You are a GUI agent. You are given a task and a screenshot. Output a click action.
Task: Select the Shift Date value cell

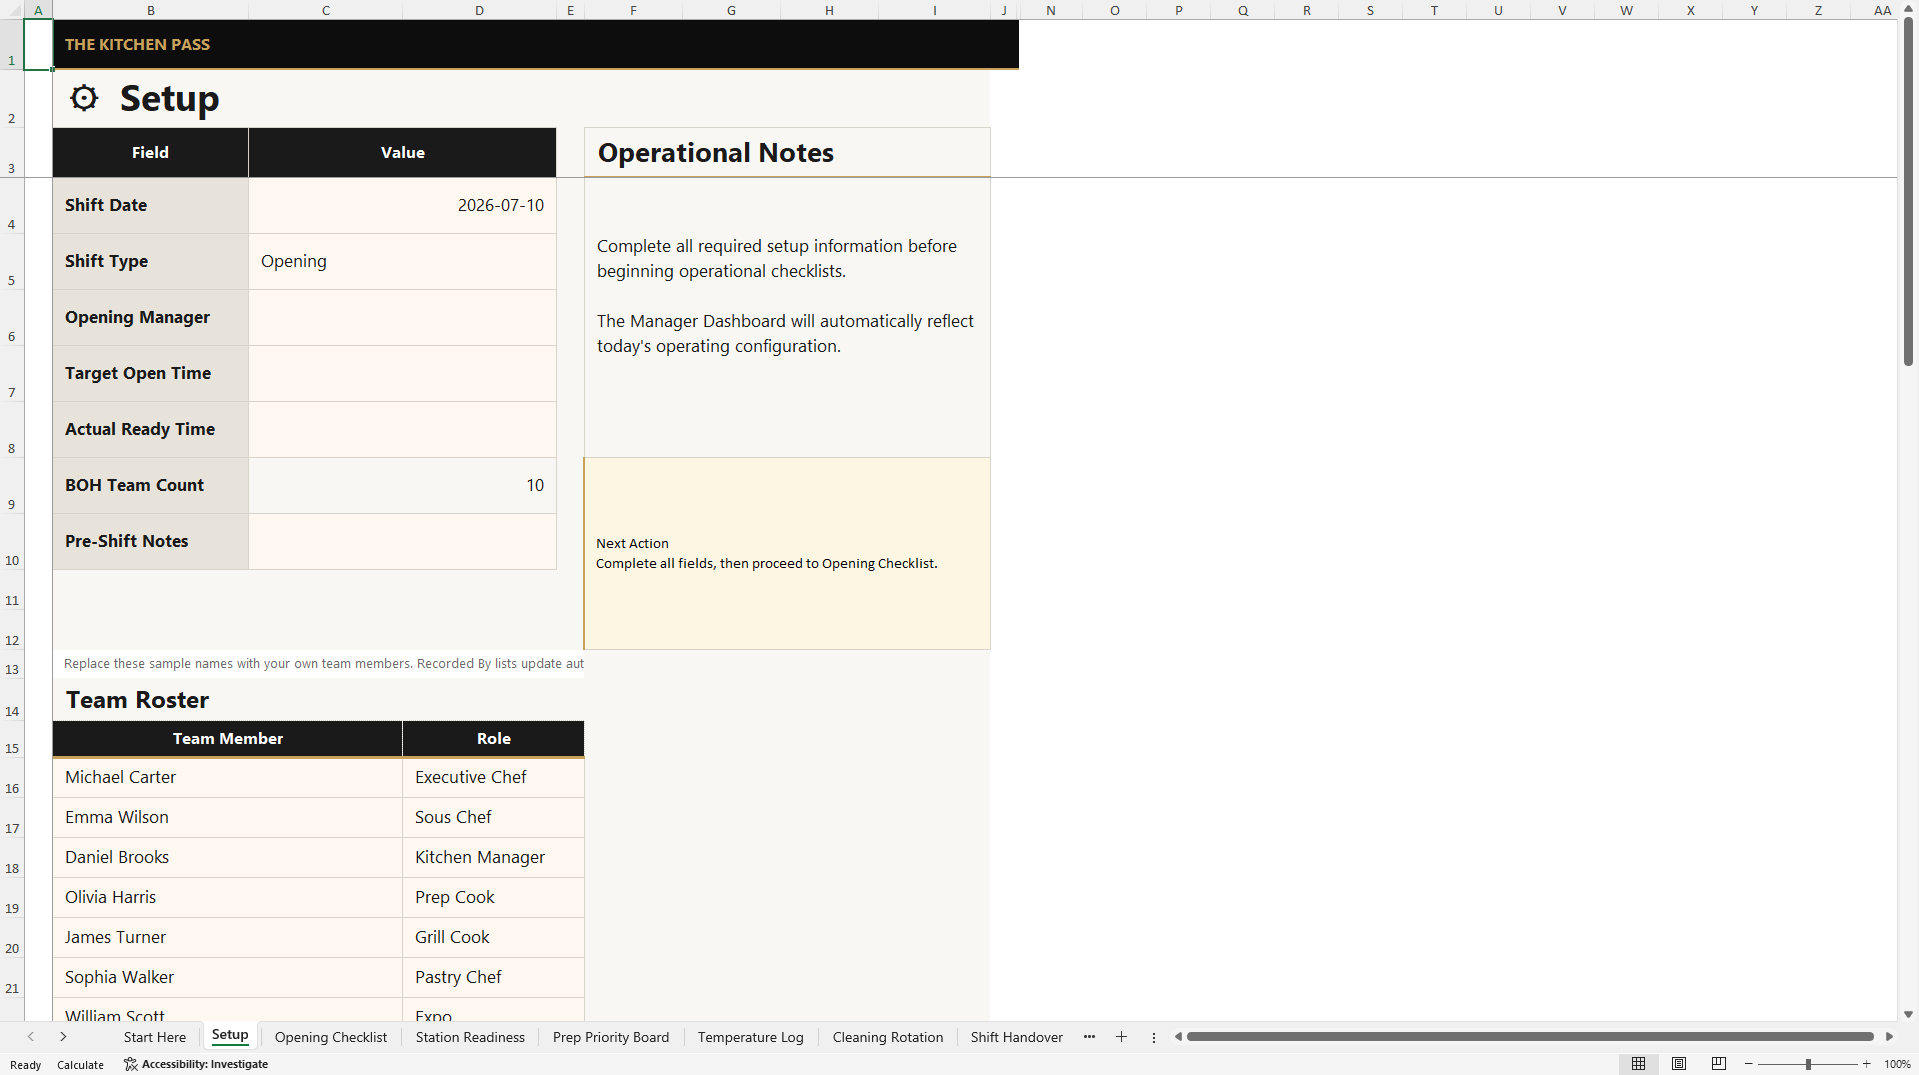[x=402, y=206]
